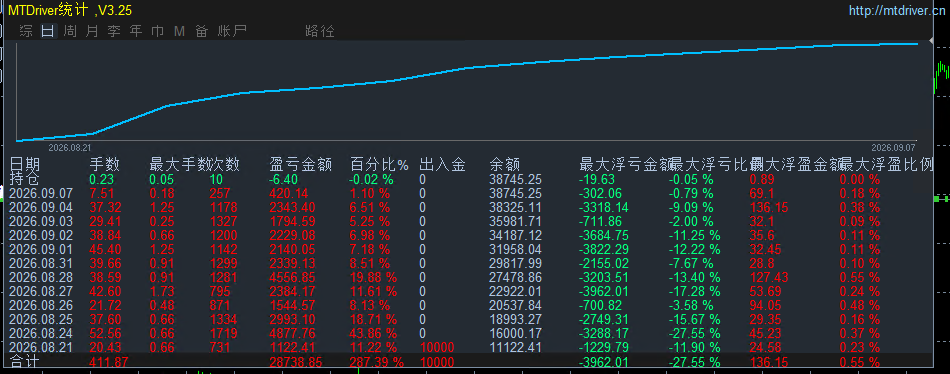Click the 盈亏金额 column header
This screenshot has width=950, height=374.
tap(301, 164)
